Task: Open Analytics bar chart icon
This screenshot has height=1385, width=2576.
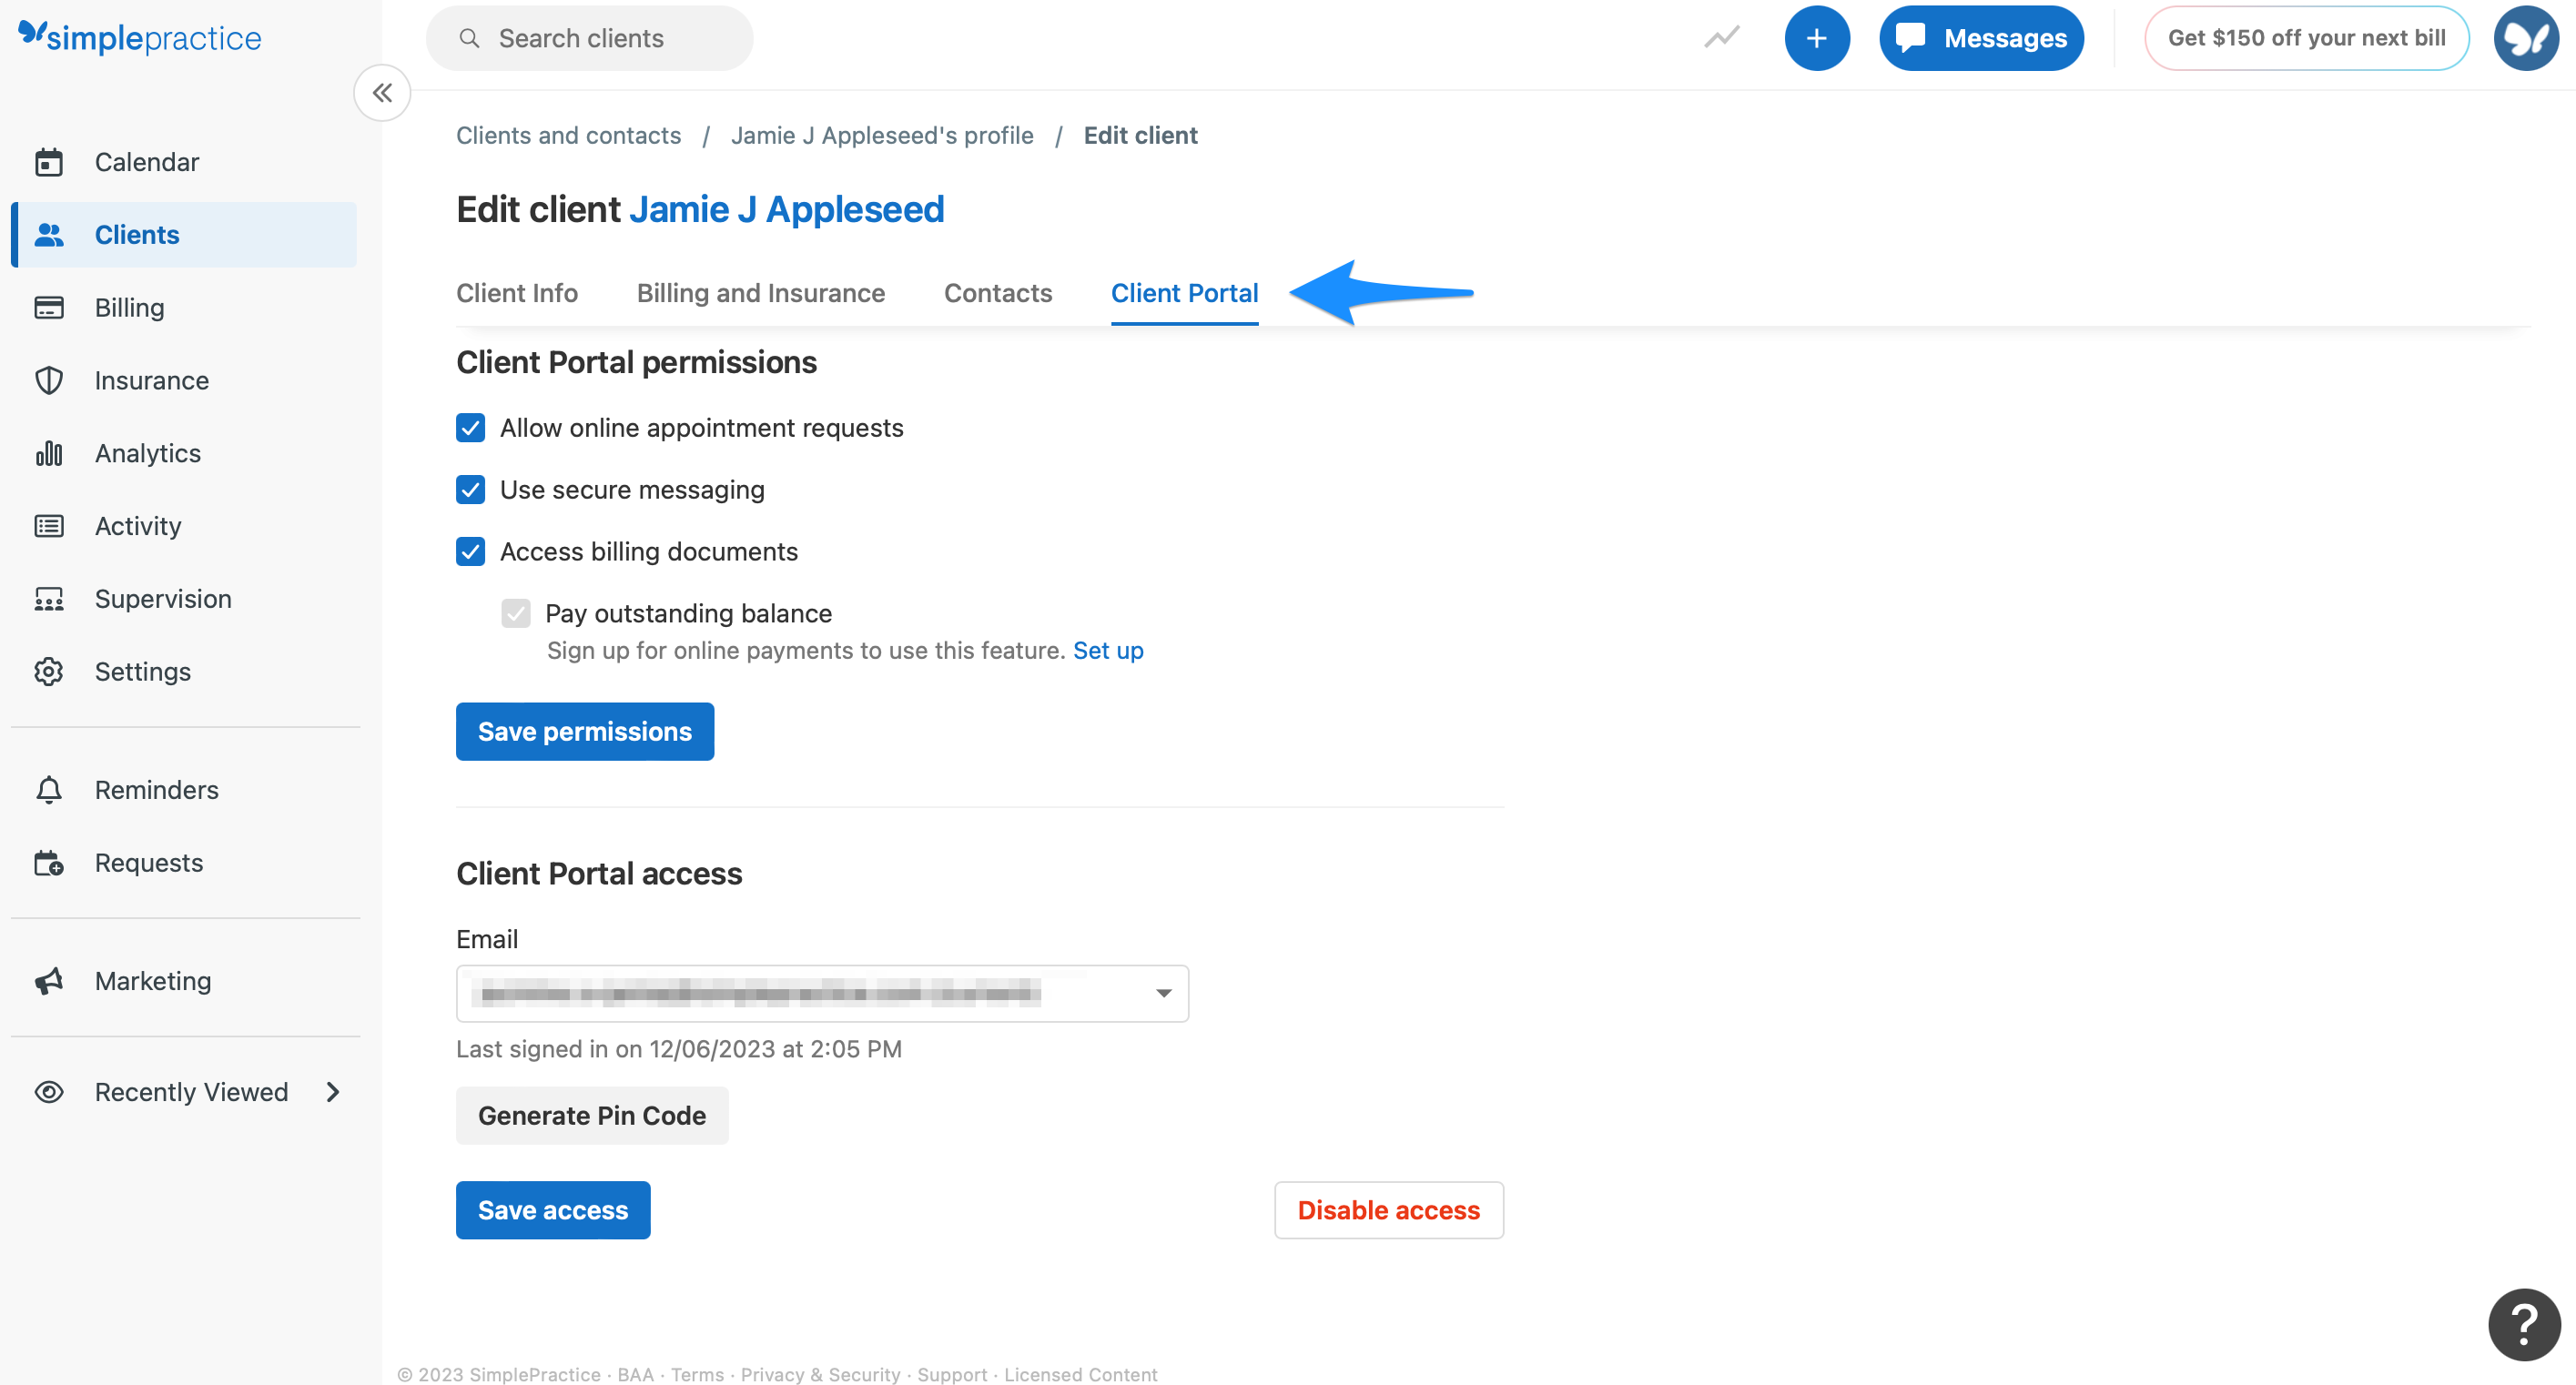Action: [x=49, y=454]
